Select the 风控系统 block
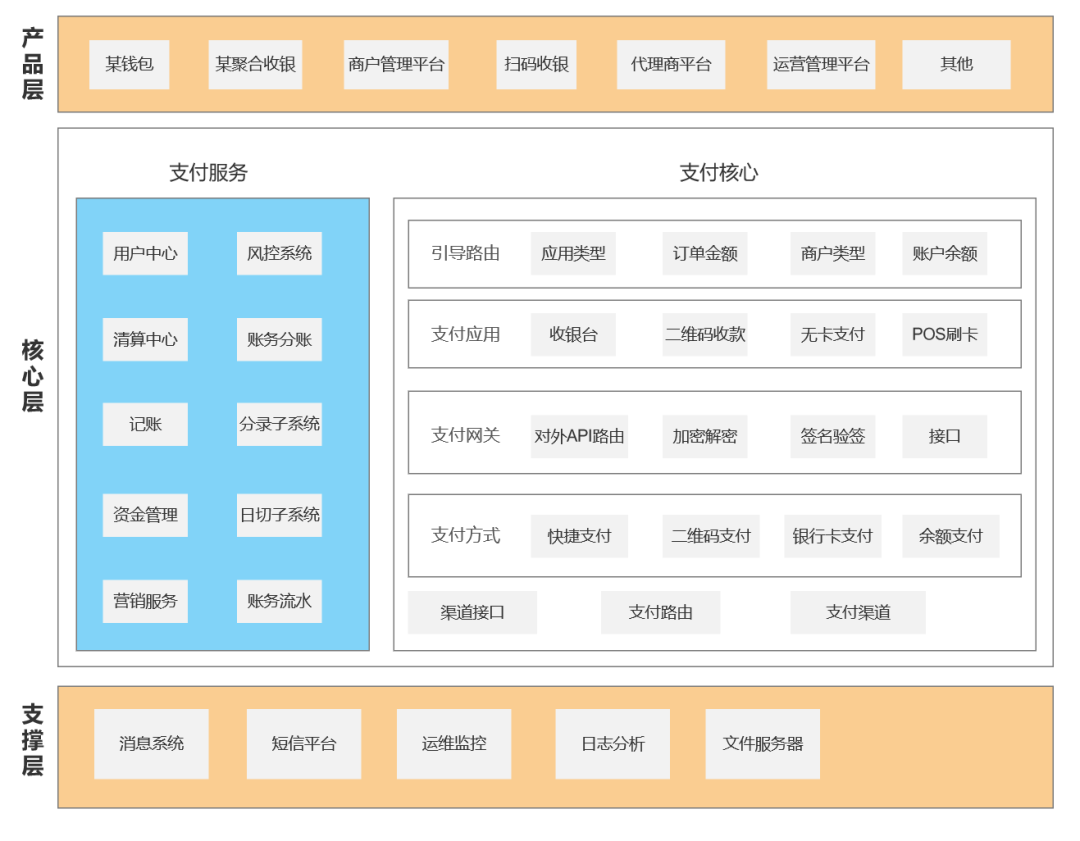1080x841 pixels. pos(279,254)
